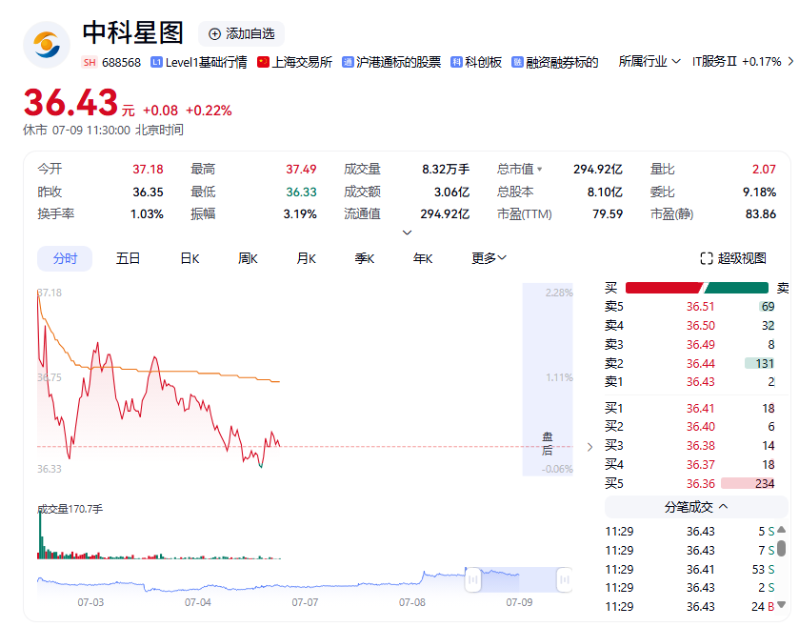Click 量比 value 2.07
799x627 pixels.
[x=764, y=169]
